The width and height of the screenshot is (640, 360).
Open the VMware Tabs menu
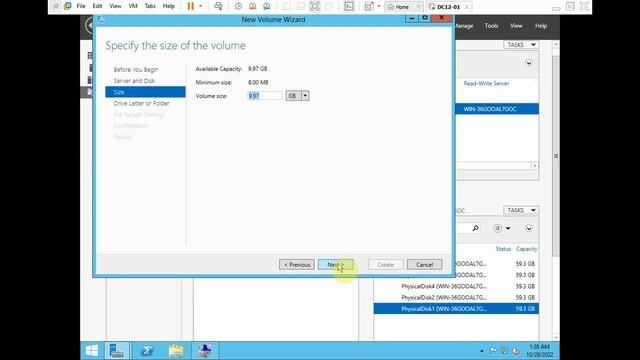pos(150,6)
